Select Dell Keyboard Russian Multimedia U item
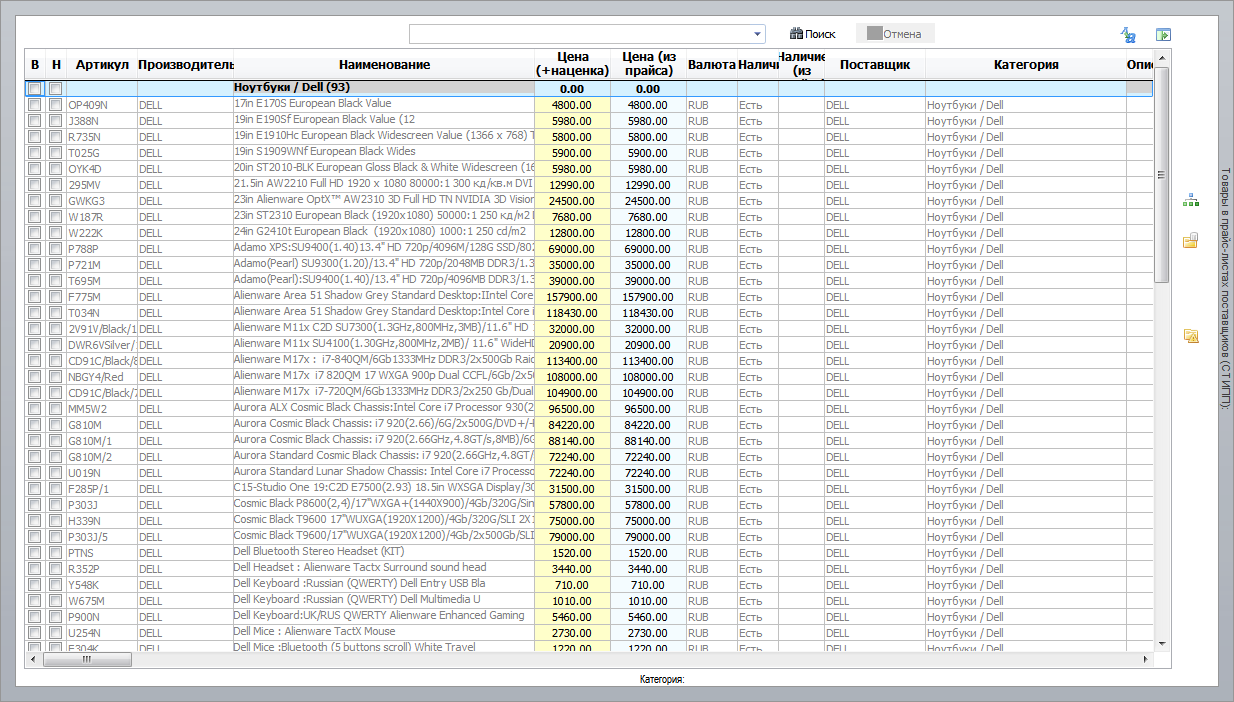1234x702 pixels. click(x=383, y=600)
